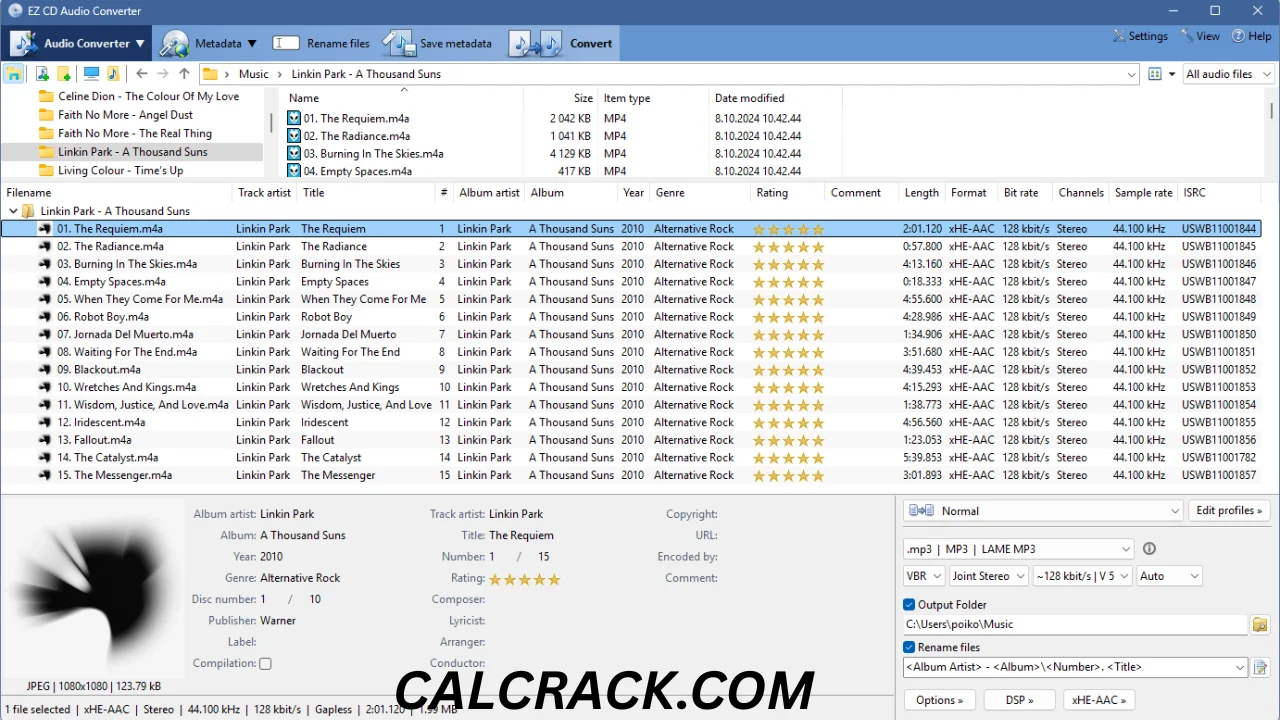
Task: Open the All audio files filter dropdown
Action: [x=1228, y=74]
